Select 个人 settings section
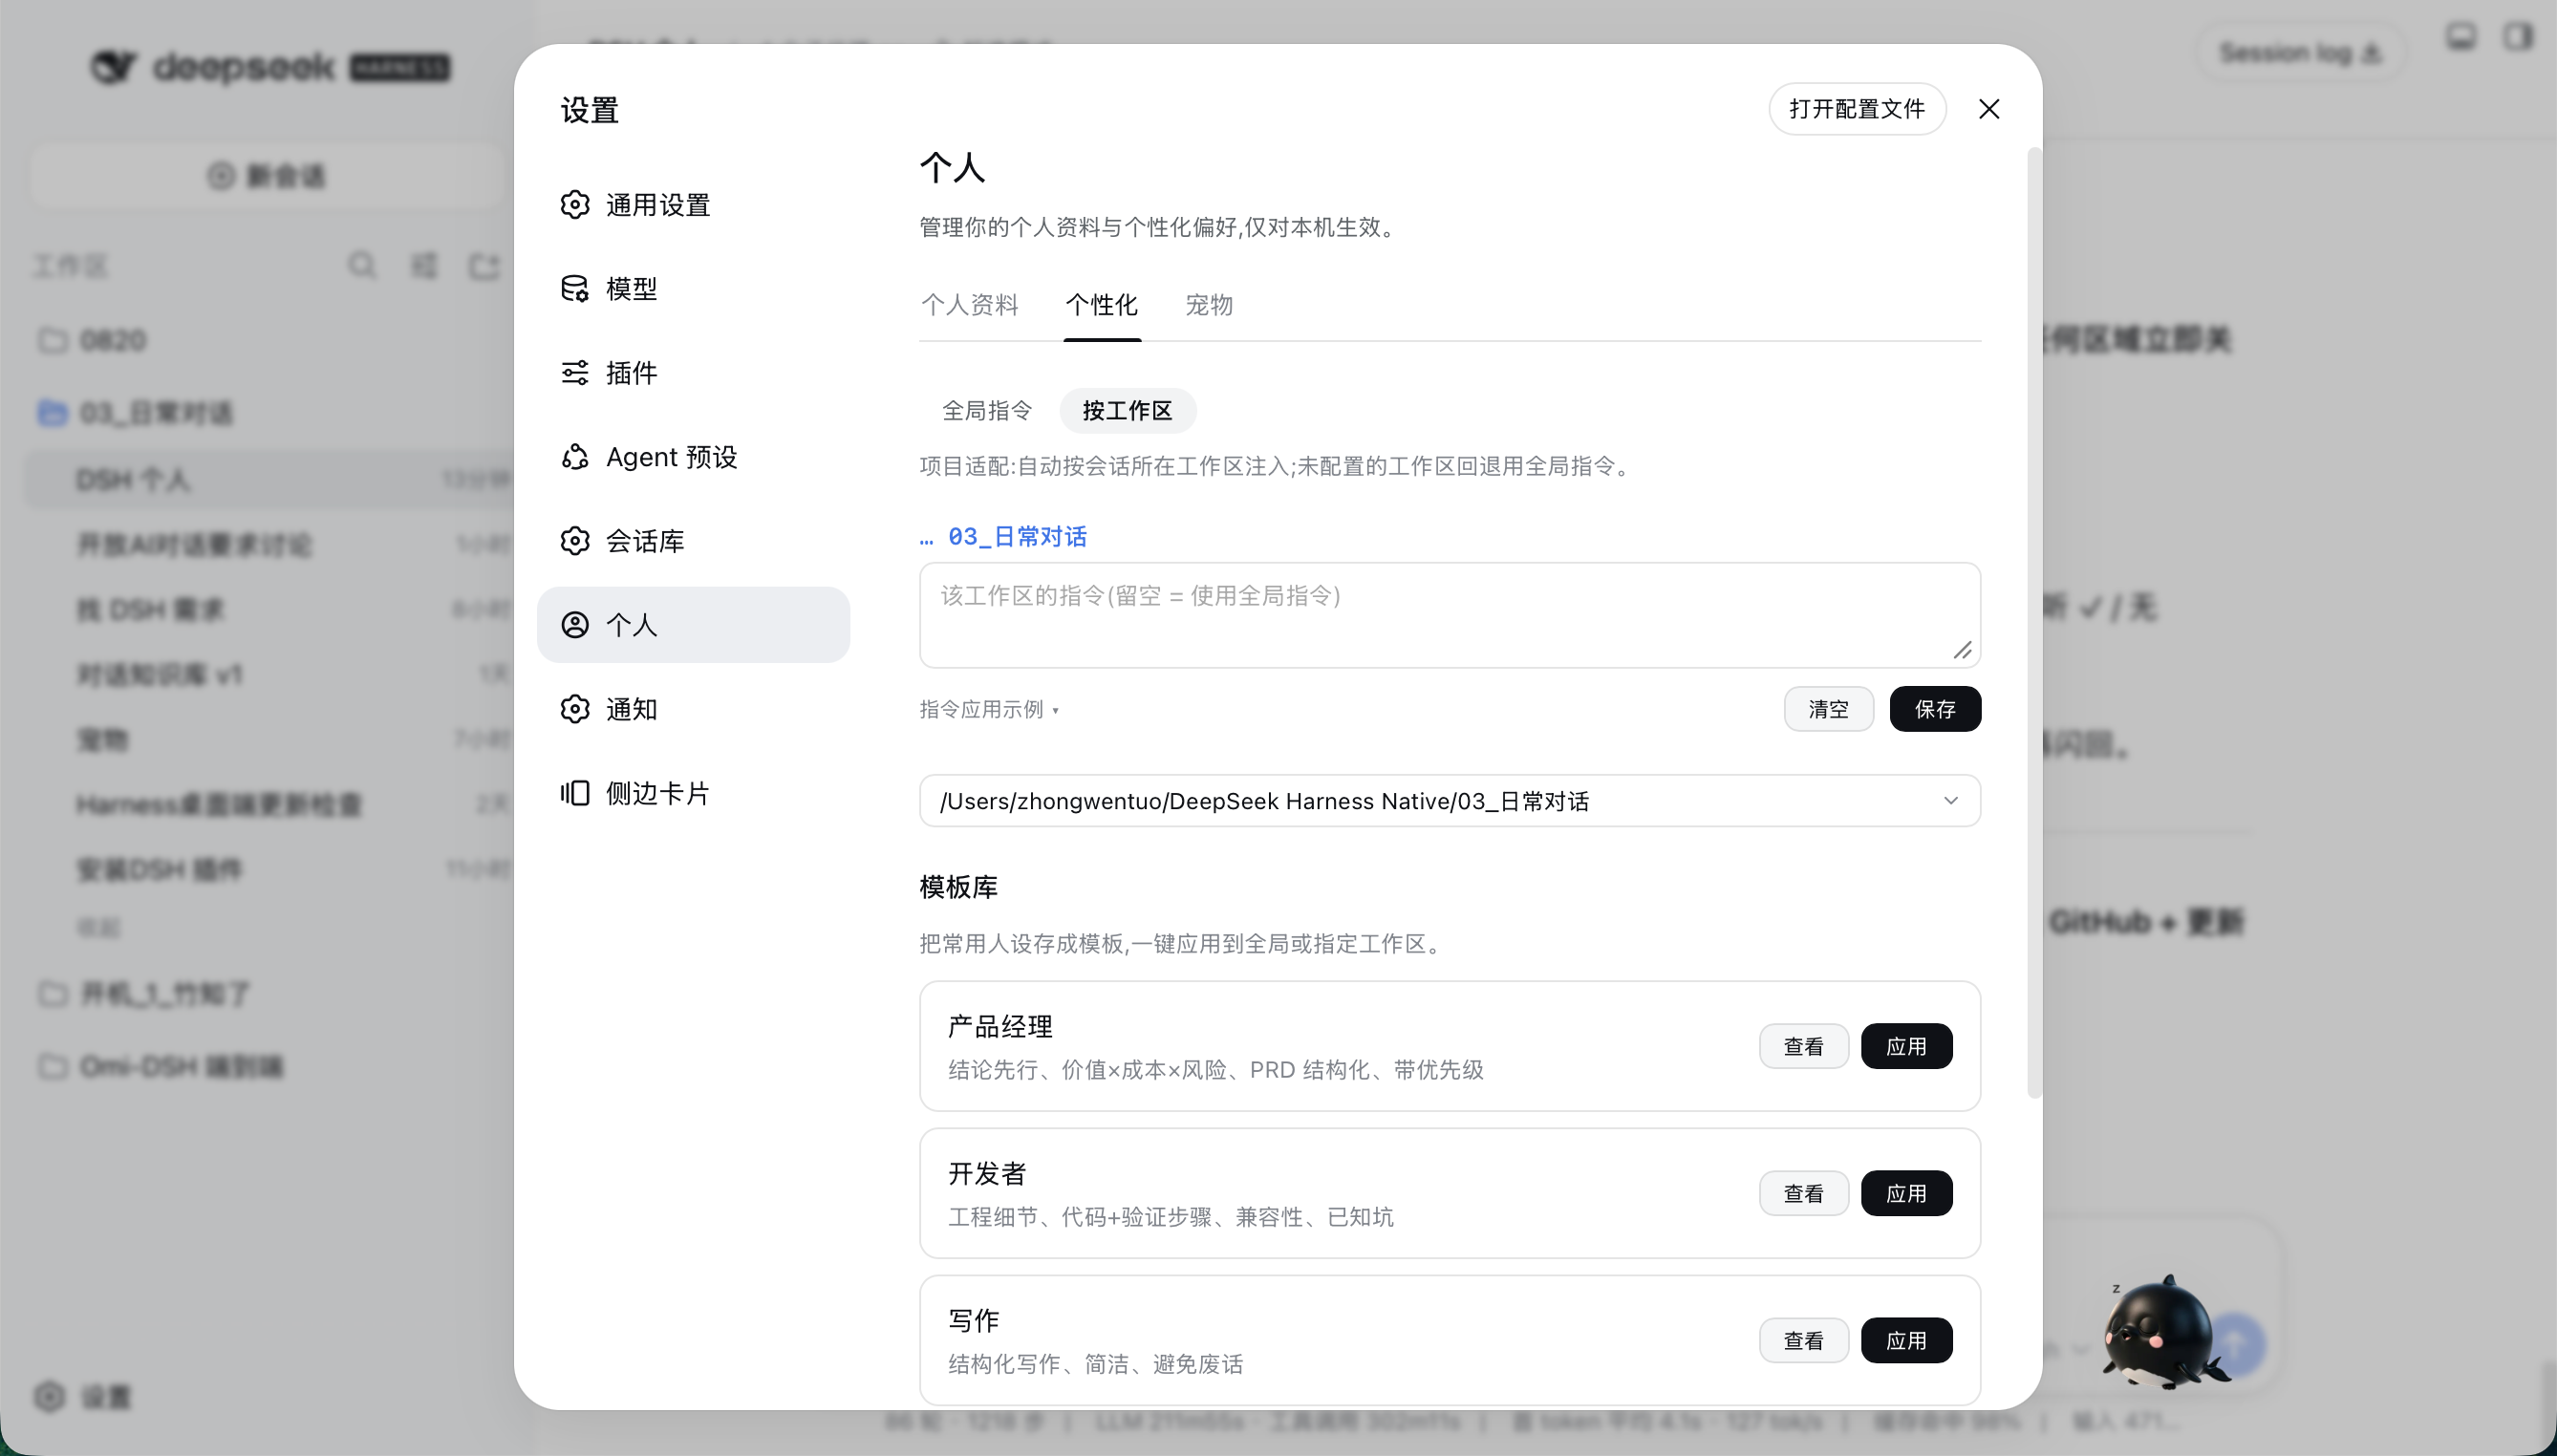 pos(693,625)
